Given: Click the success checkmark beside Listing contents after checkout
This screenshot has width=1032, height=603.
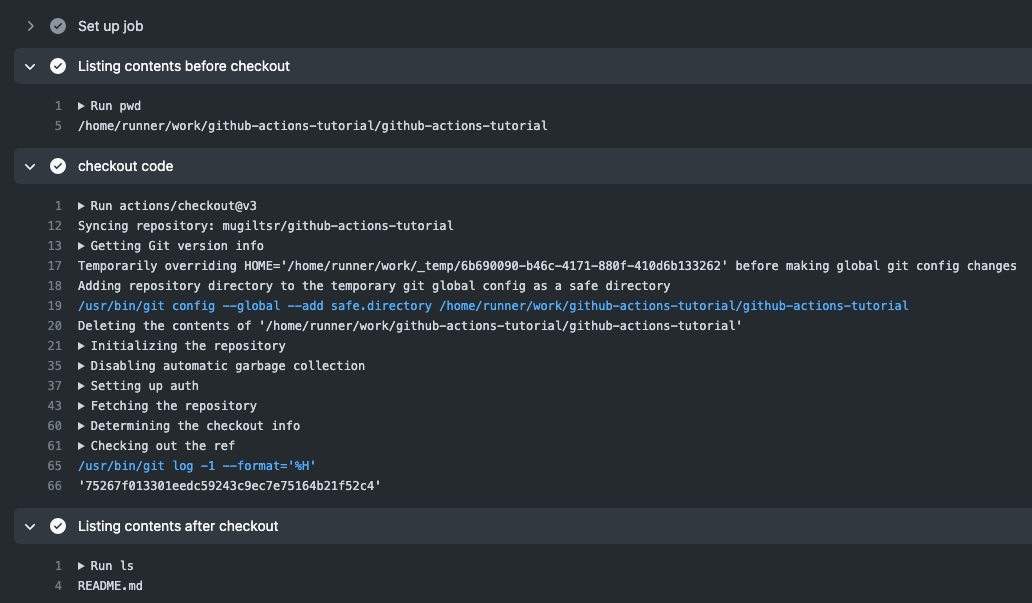Looking at the screenshot, I should pyautogui.click(x=58, y=526).
